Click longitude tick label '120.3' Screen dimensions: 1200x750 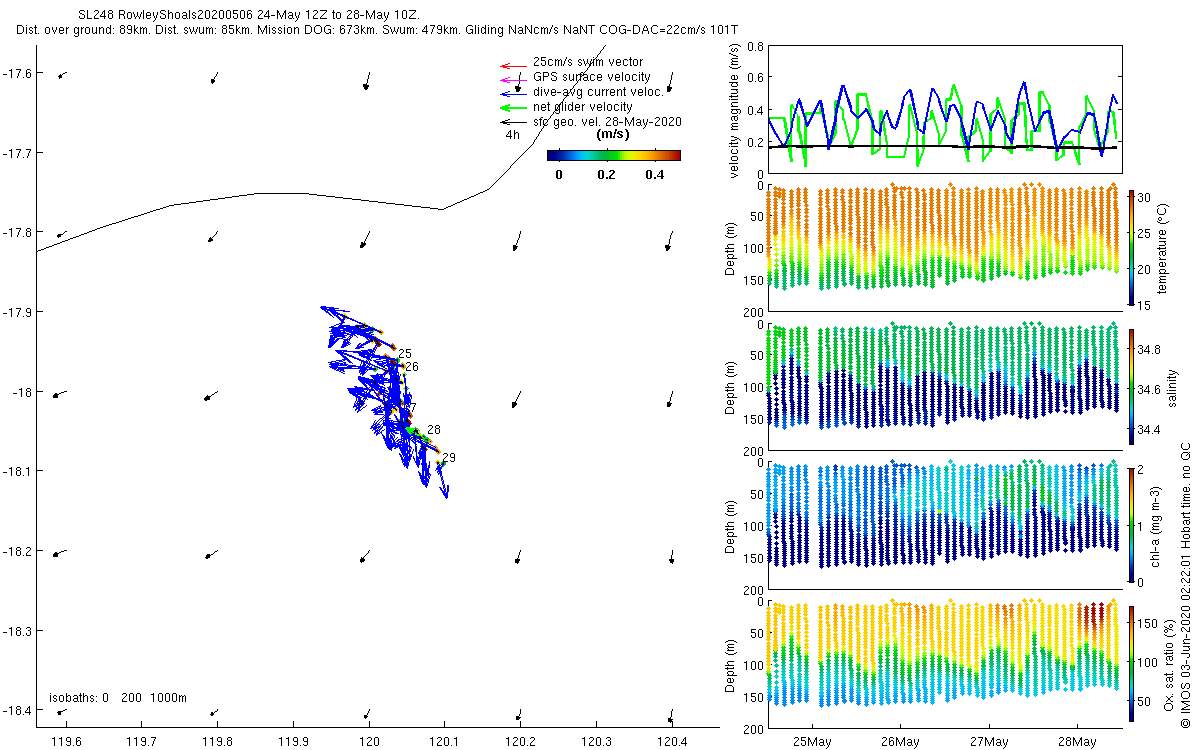point(596,741)
